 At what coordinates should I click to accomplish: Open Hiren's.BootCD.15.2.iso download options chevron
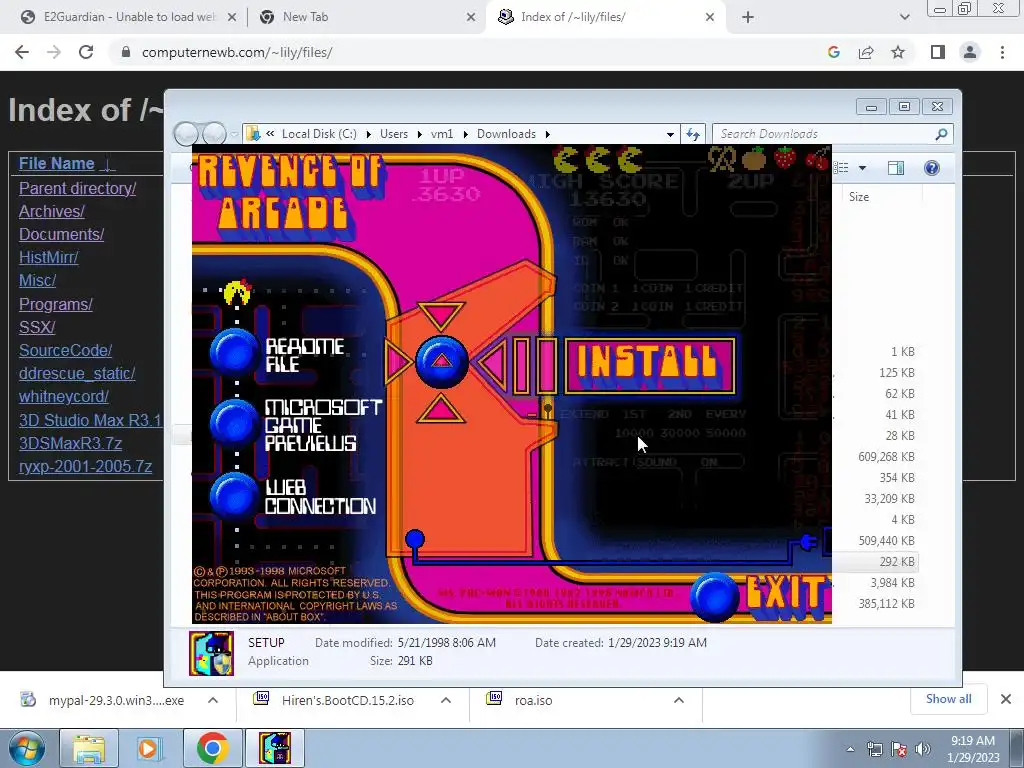click(x=446, y=700)
